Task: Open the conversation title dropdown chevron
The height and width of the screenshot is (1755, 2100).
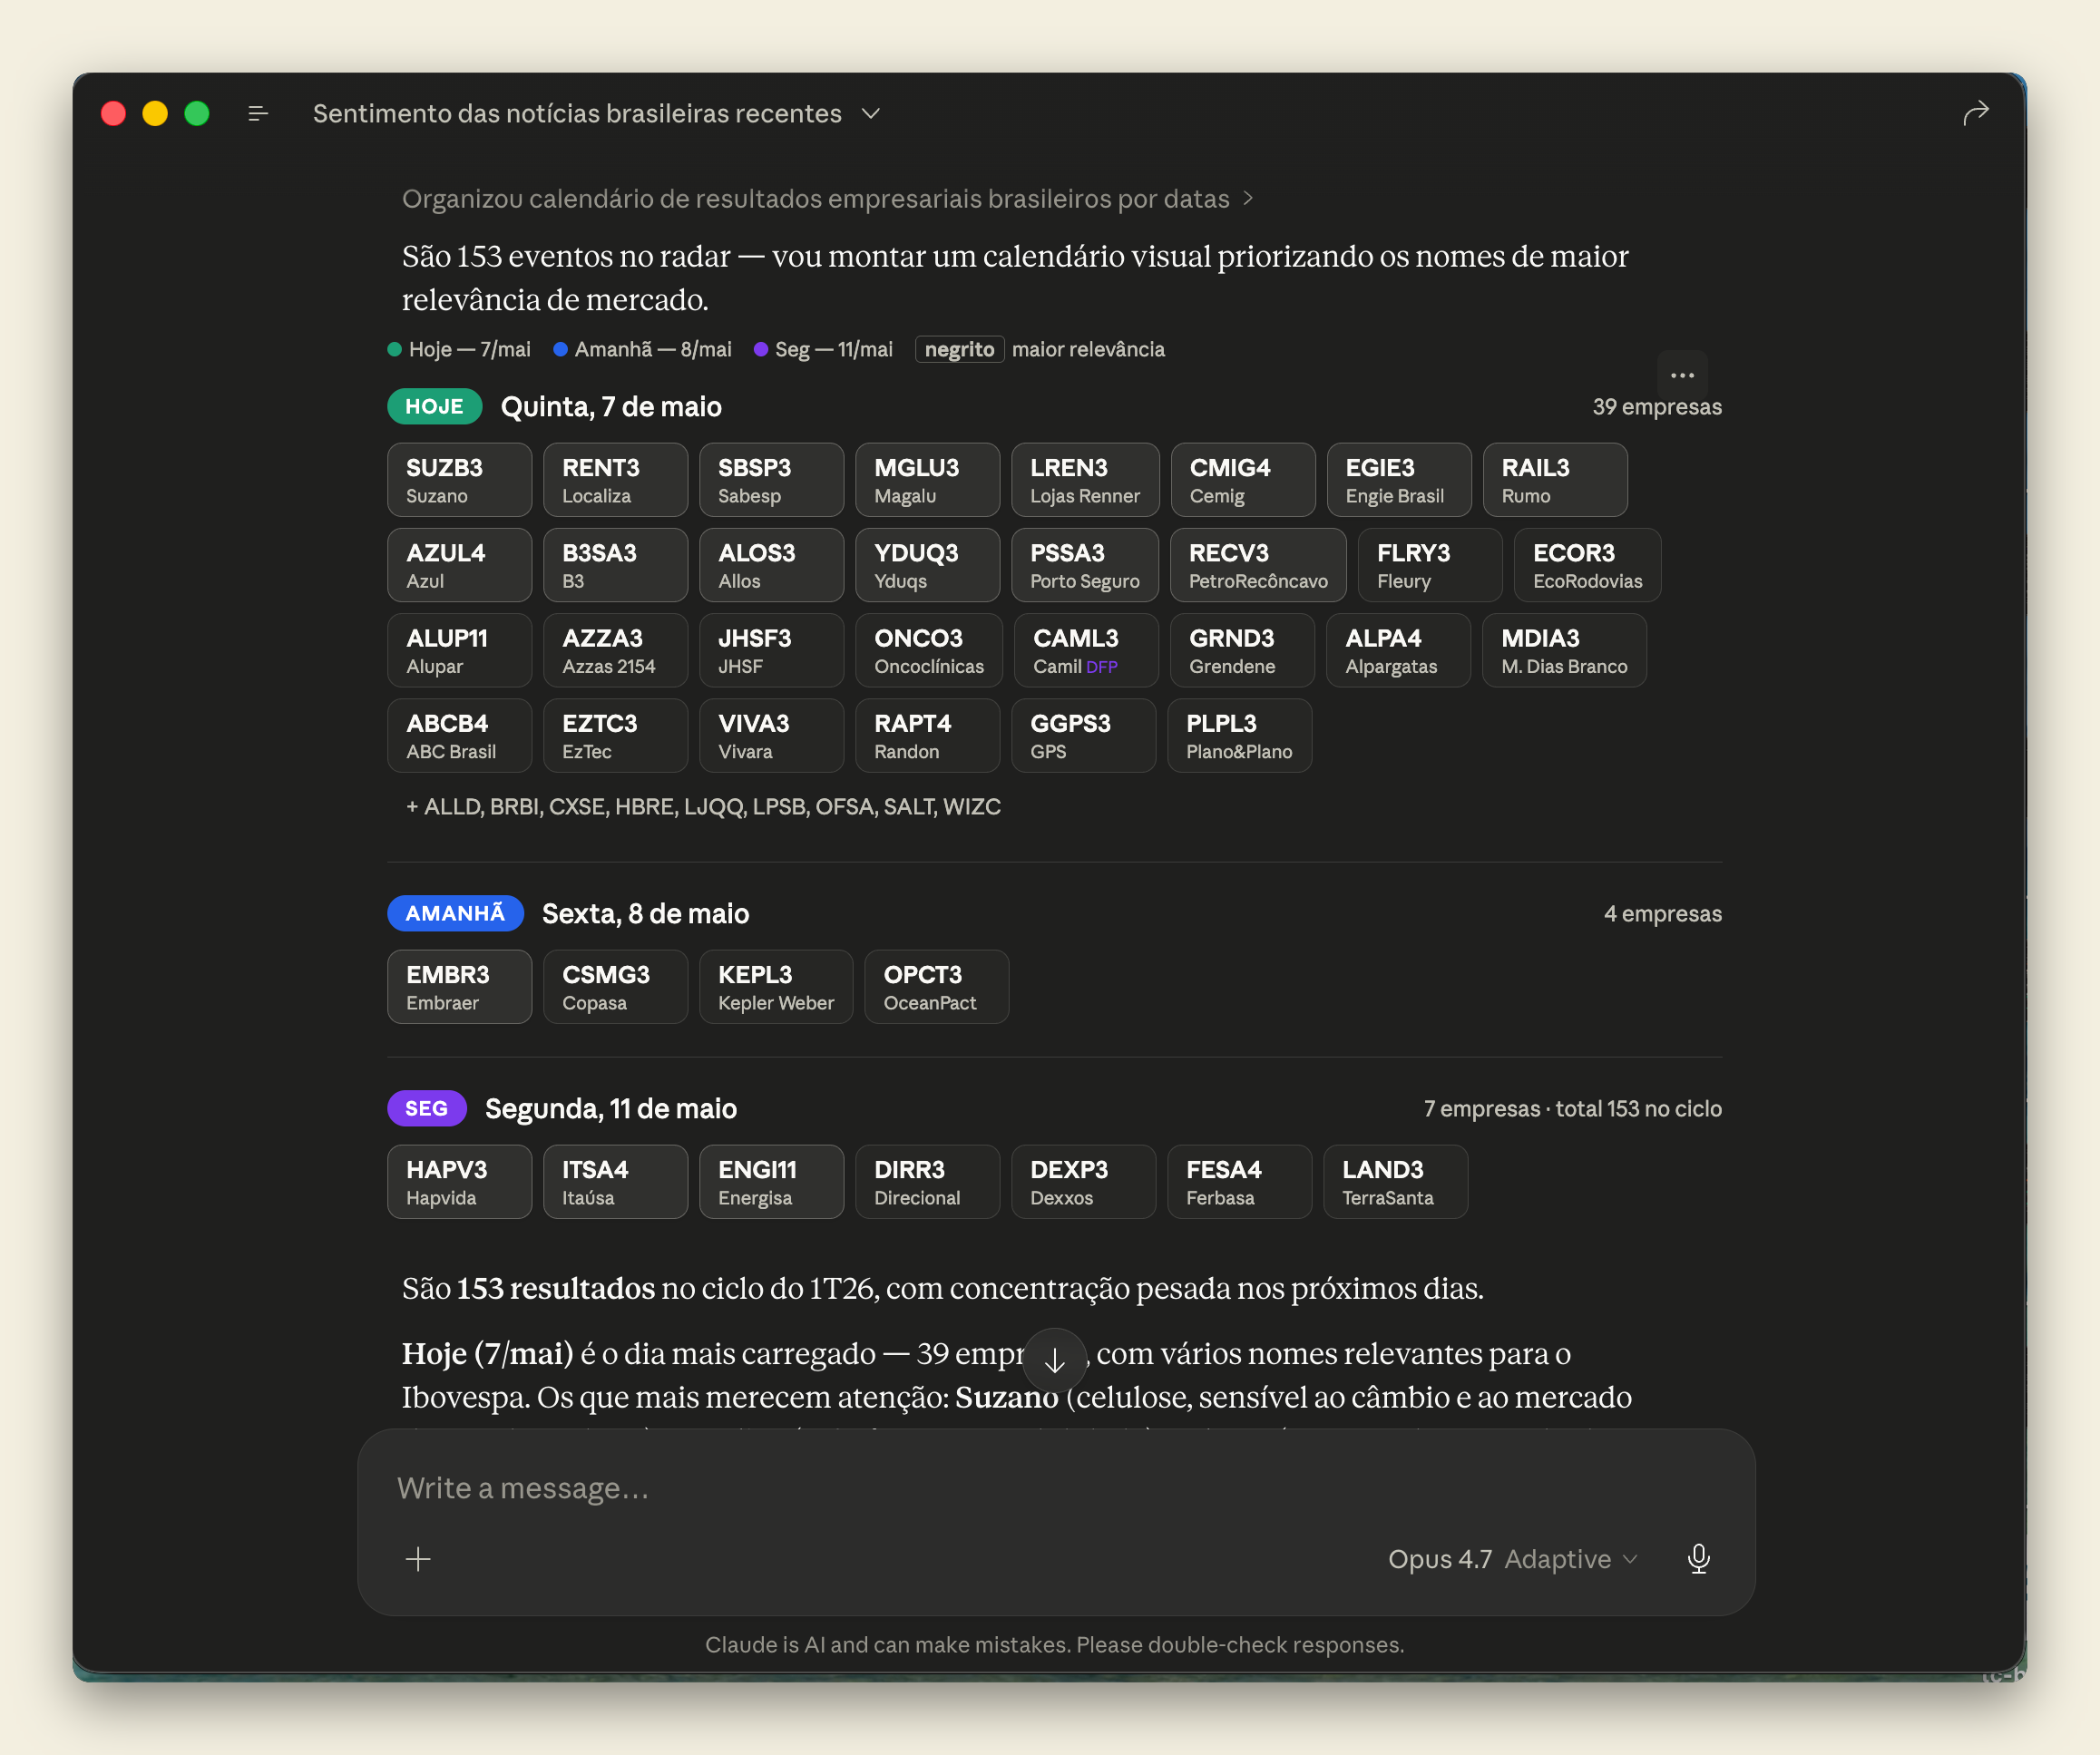Action: (871, 114)
